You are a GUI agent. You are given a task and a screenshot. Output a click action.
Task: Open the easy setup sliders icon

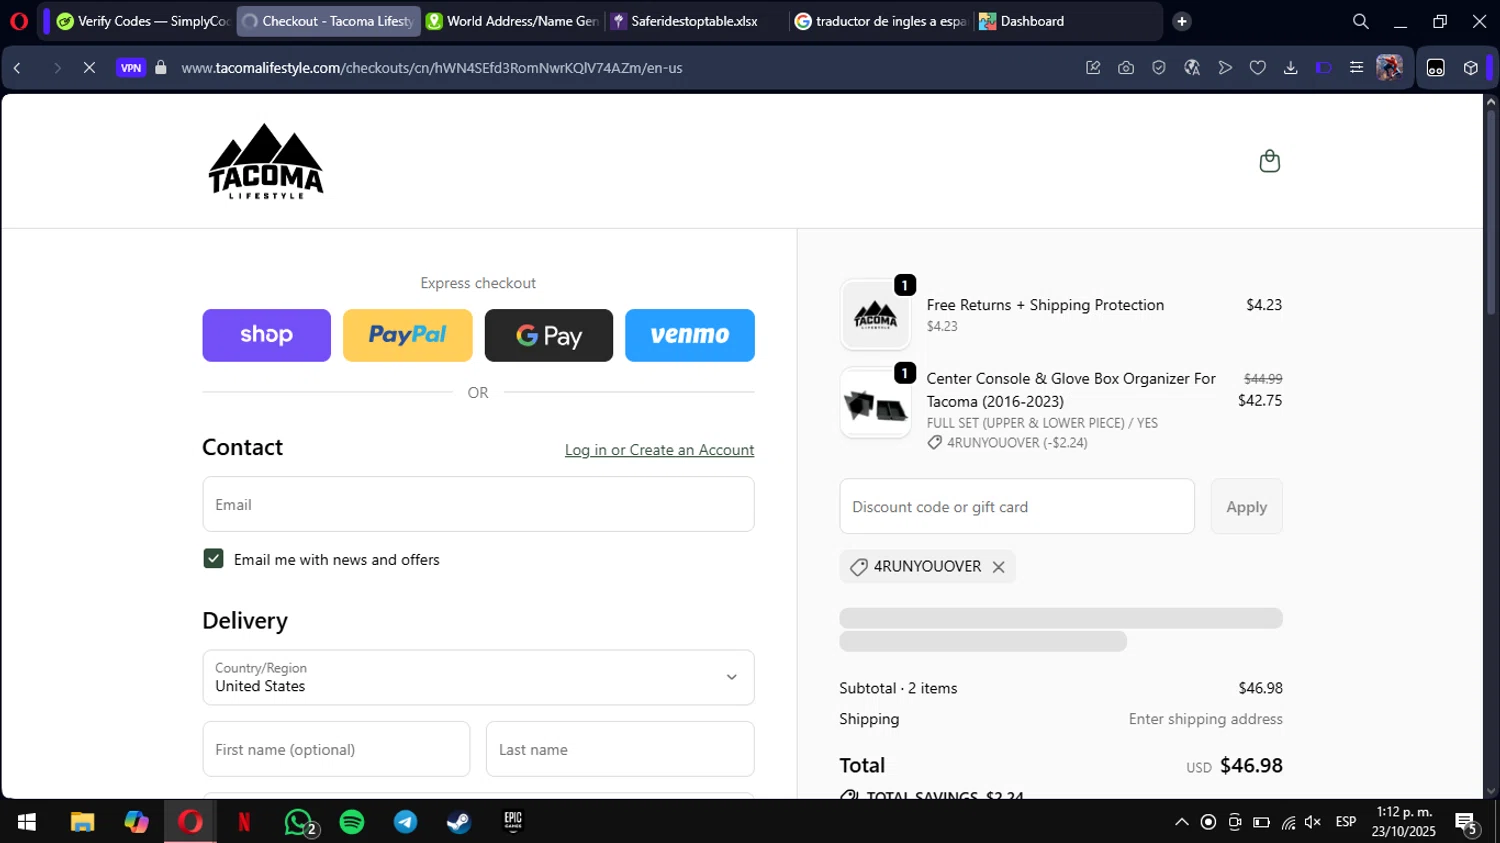1356,68
